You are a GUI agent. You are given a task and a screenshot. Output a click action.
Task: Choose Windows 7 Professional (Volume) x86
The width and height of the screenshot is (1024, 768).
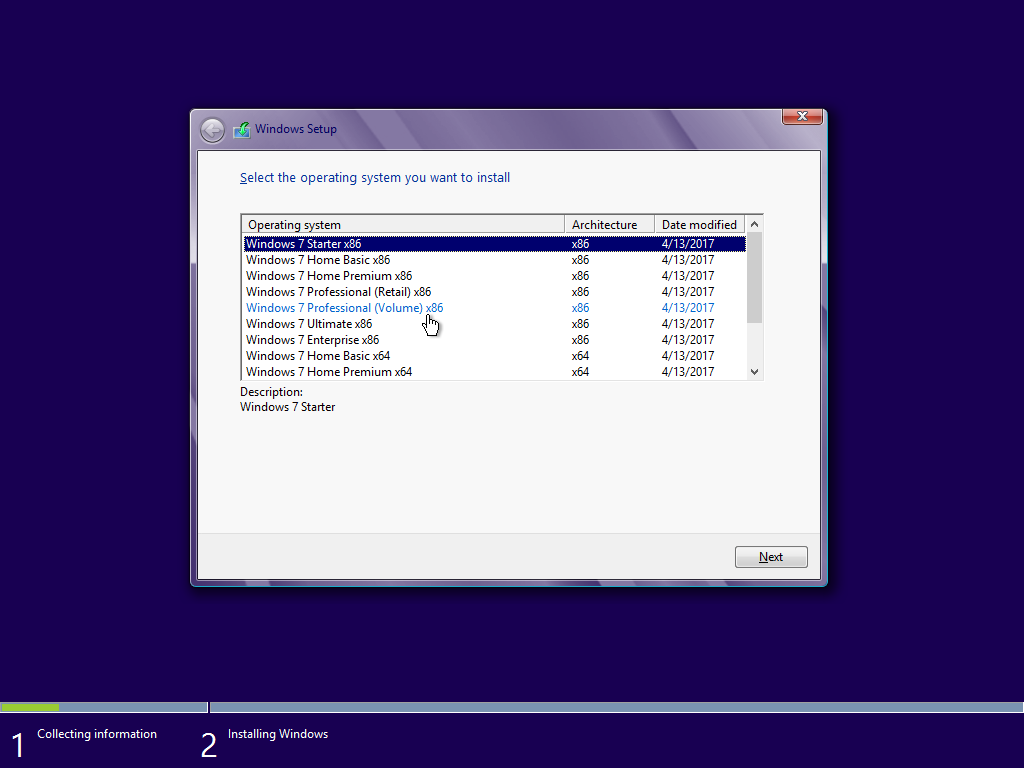[494, 308]
